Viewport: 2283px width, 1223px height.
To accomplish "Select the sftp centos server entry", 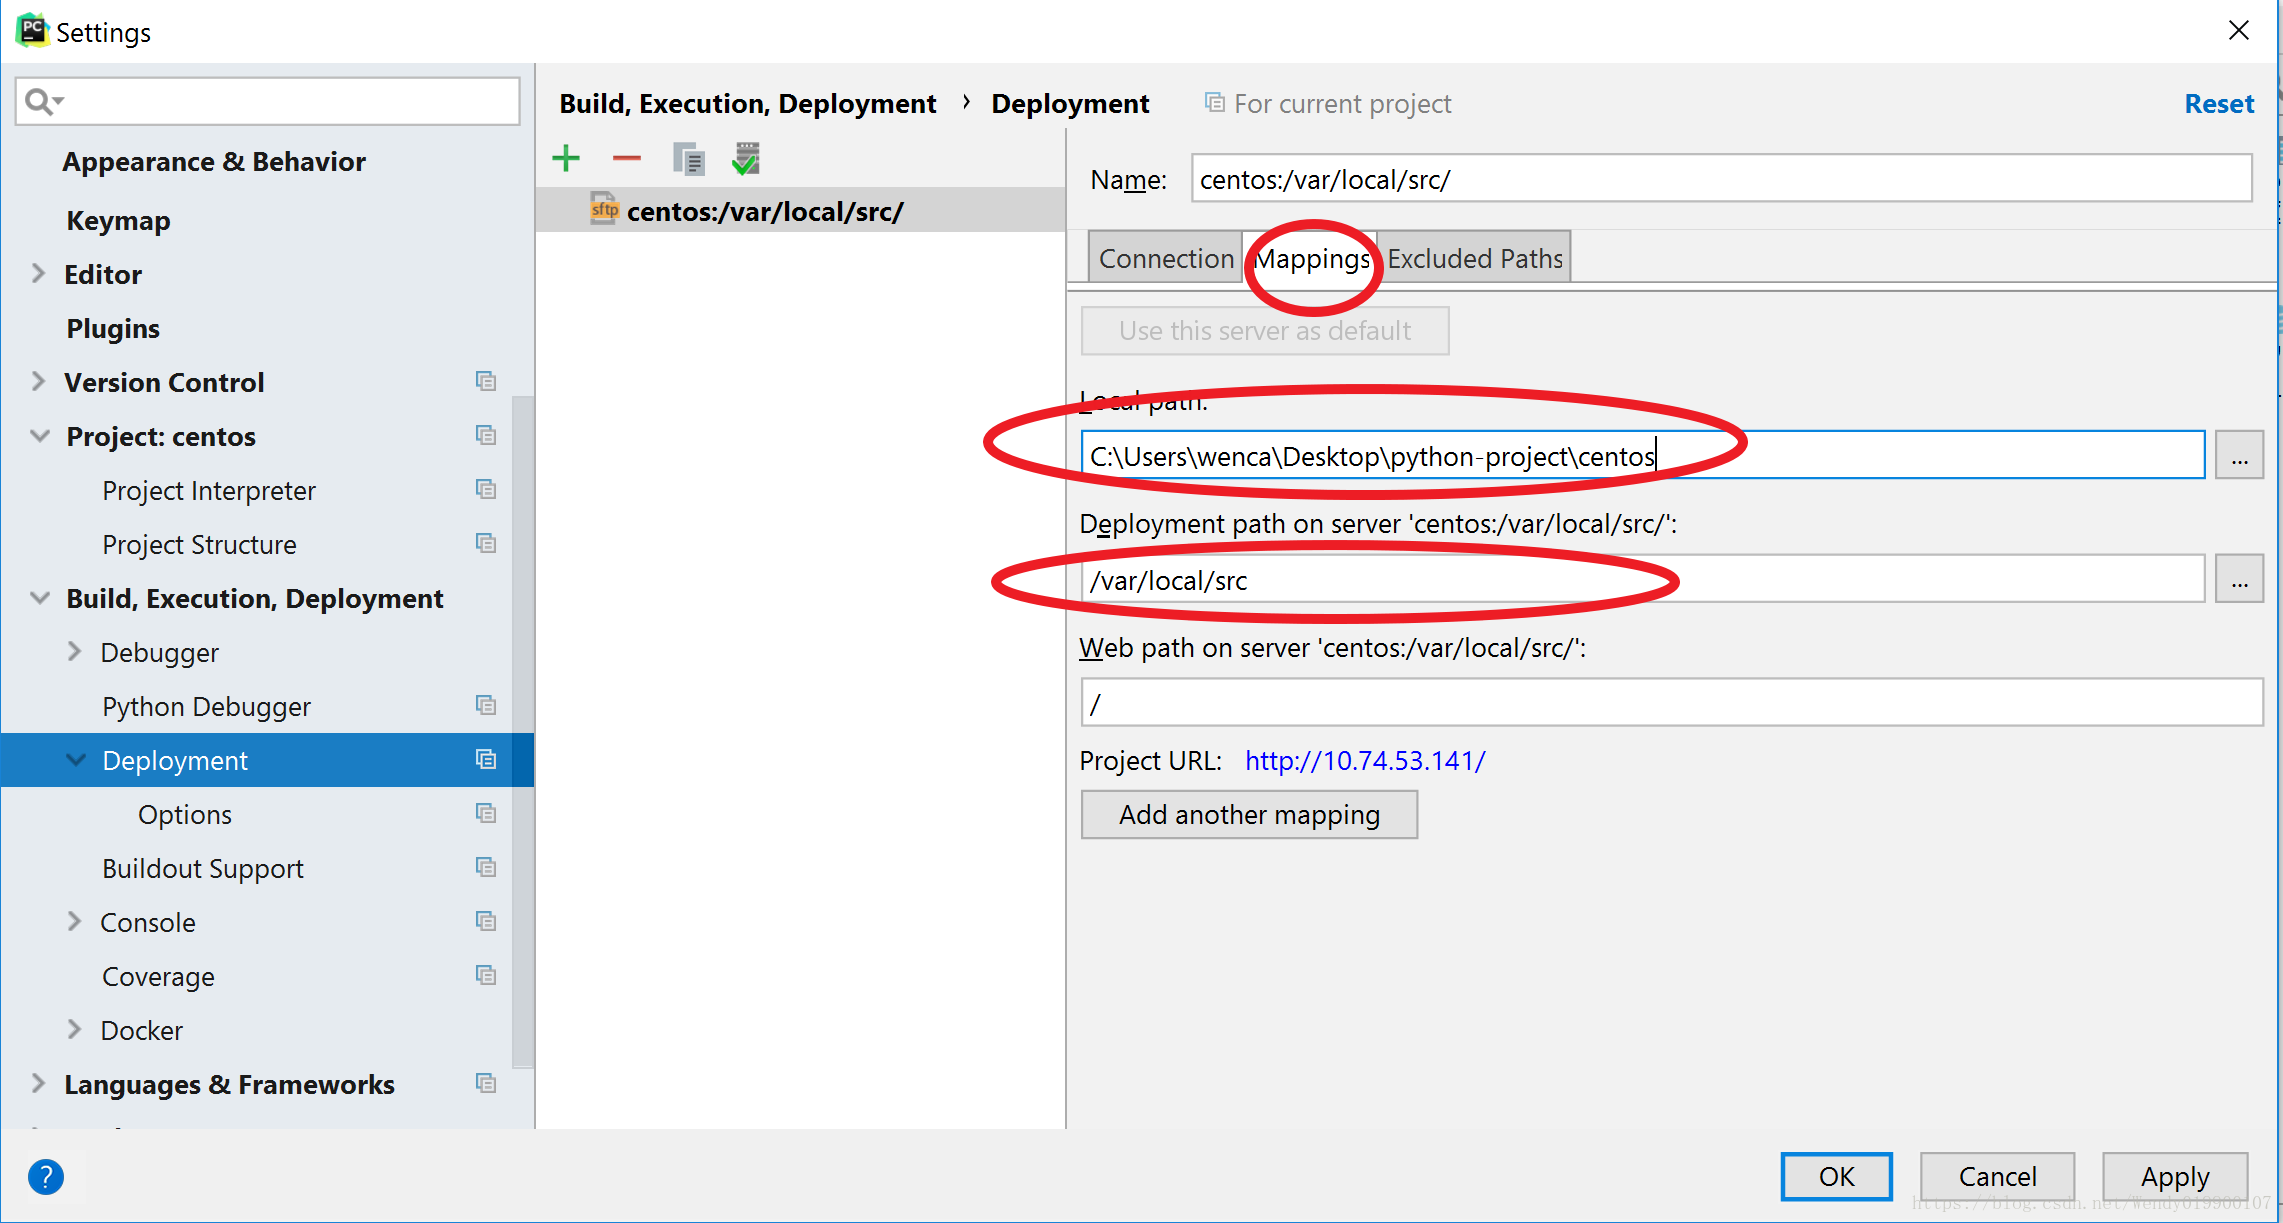I will tap(765, 211).
